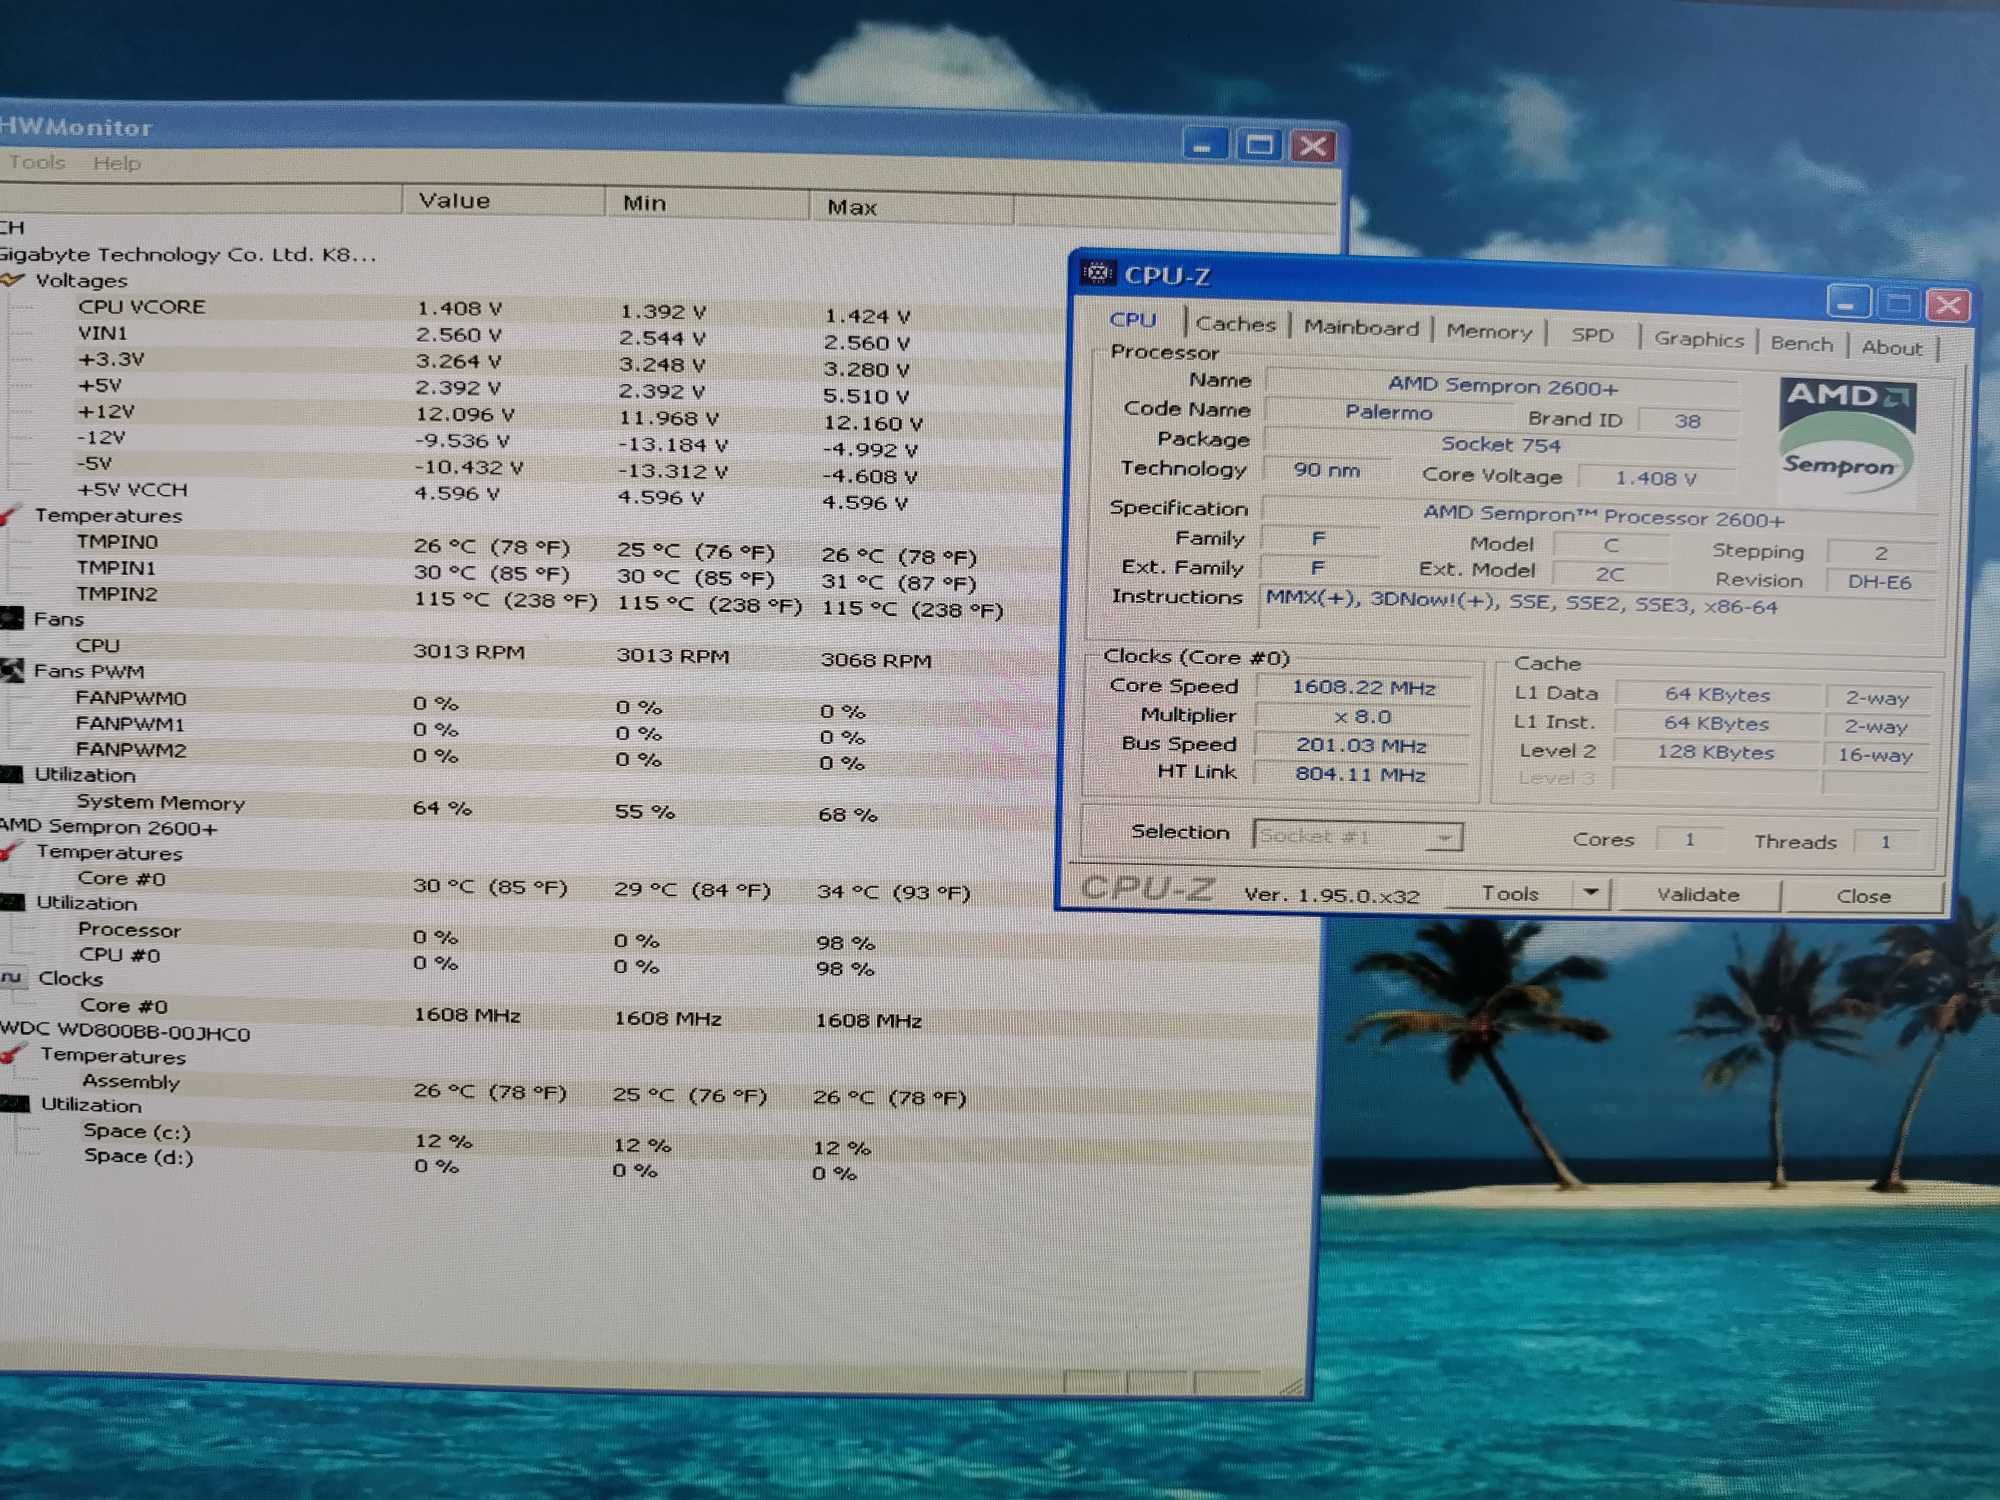Select the CPU tab in CPU-Z
Screen dimensions: 2000x1500
(x=1132, y=320)
